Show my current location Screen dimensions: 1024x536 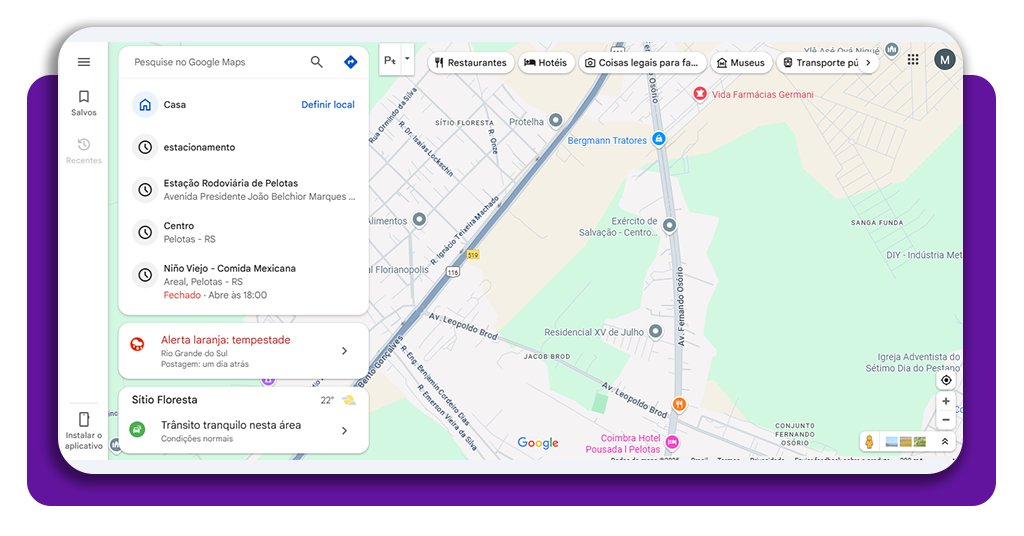pos(946,380)
